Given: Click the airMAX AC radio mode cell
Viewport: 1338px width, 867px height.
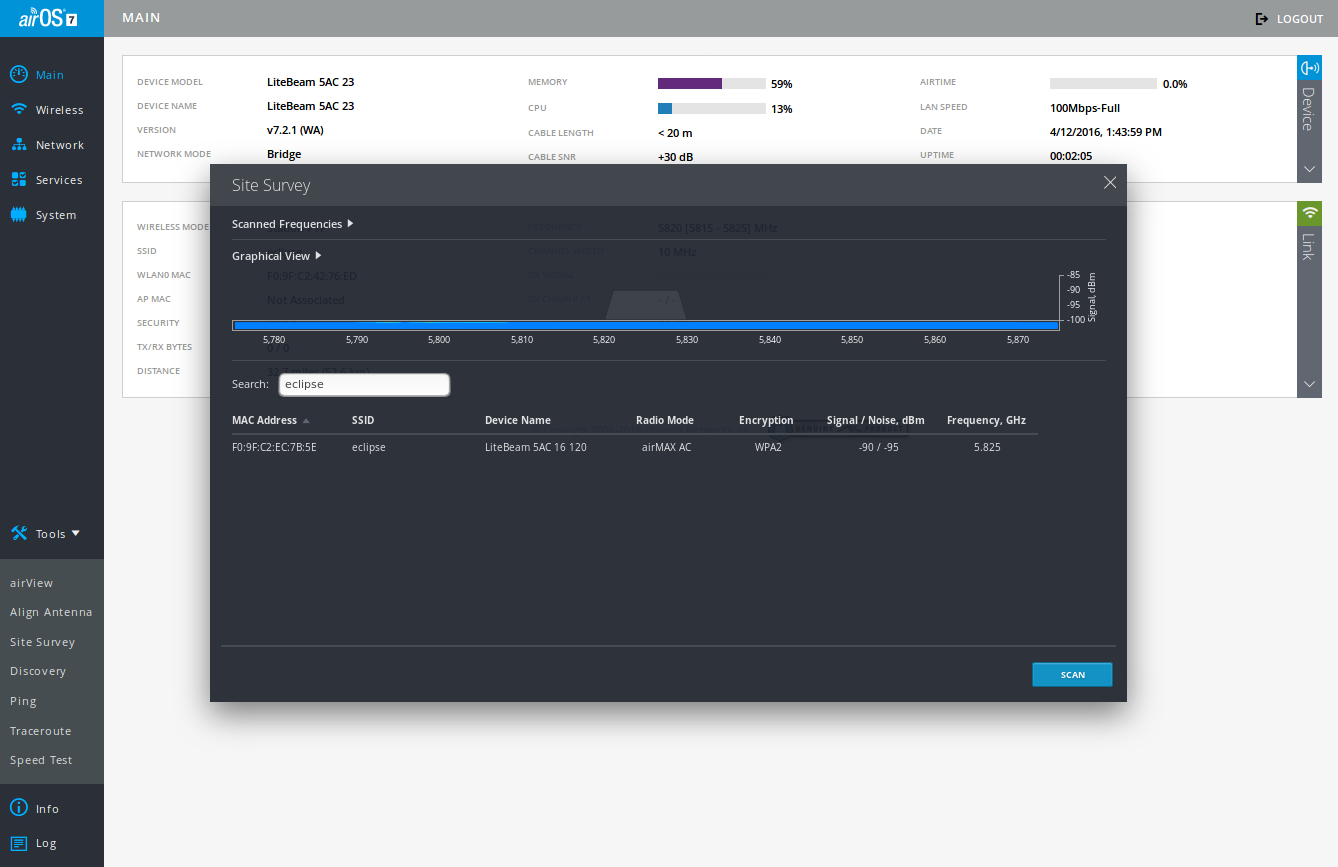Looking at the screenshot, I should tap(666, 447).
